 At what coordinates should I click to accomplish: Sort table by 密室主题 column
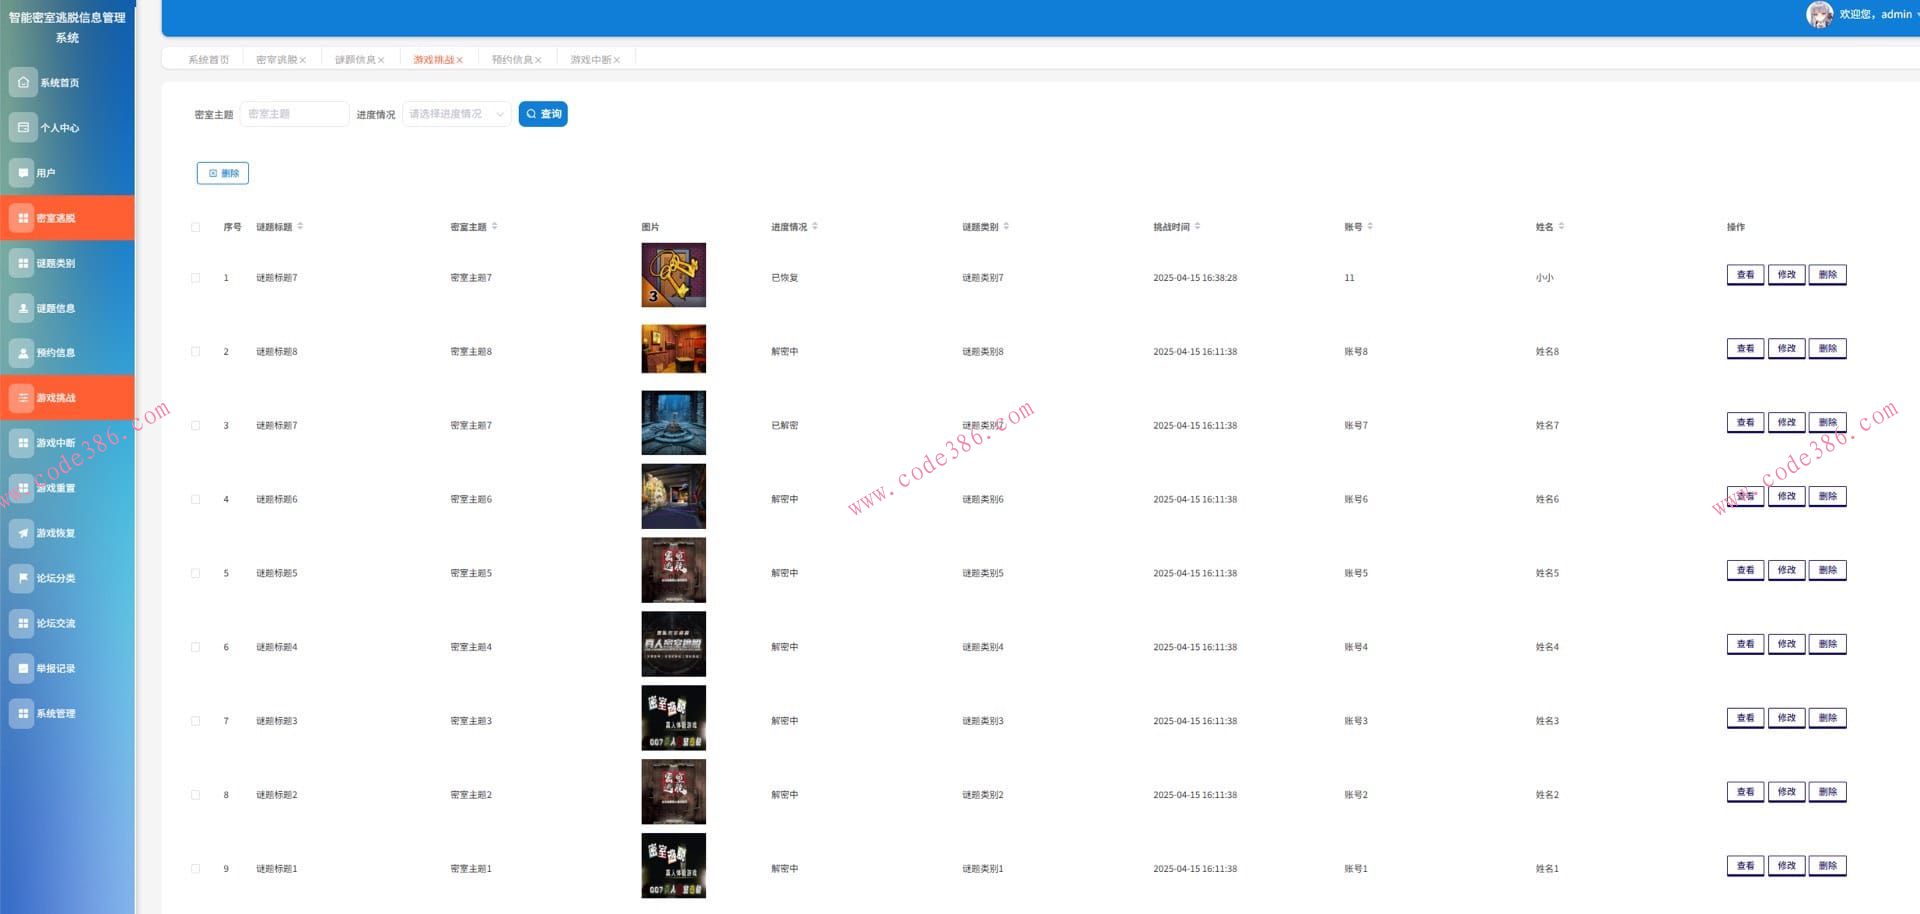[x=495, y=226]
